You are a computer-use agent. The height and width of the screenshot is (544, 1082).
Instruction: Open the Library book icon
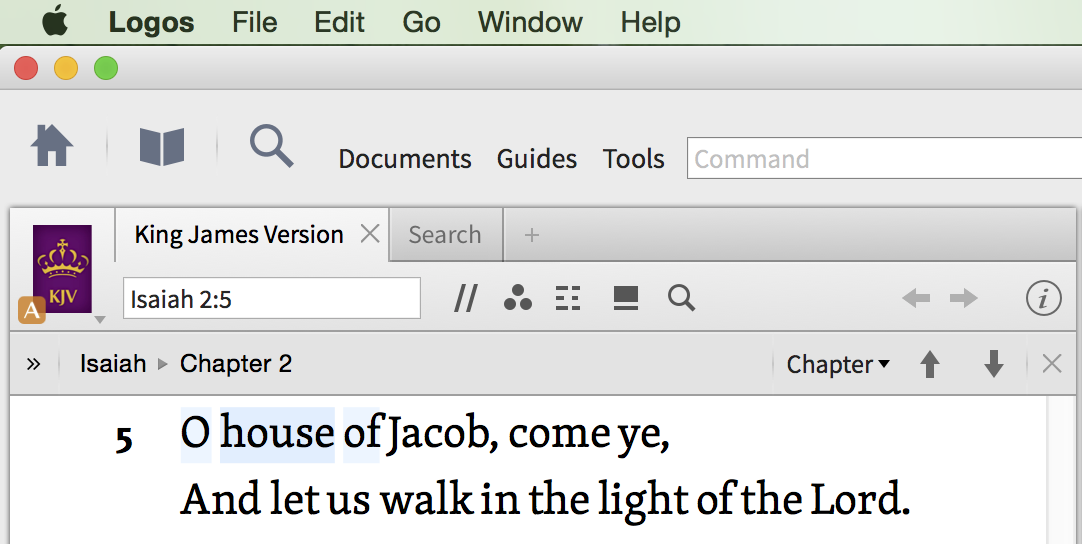coord(161,146)
